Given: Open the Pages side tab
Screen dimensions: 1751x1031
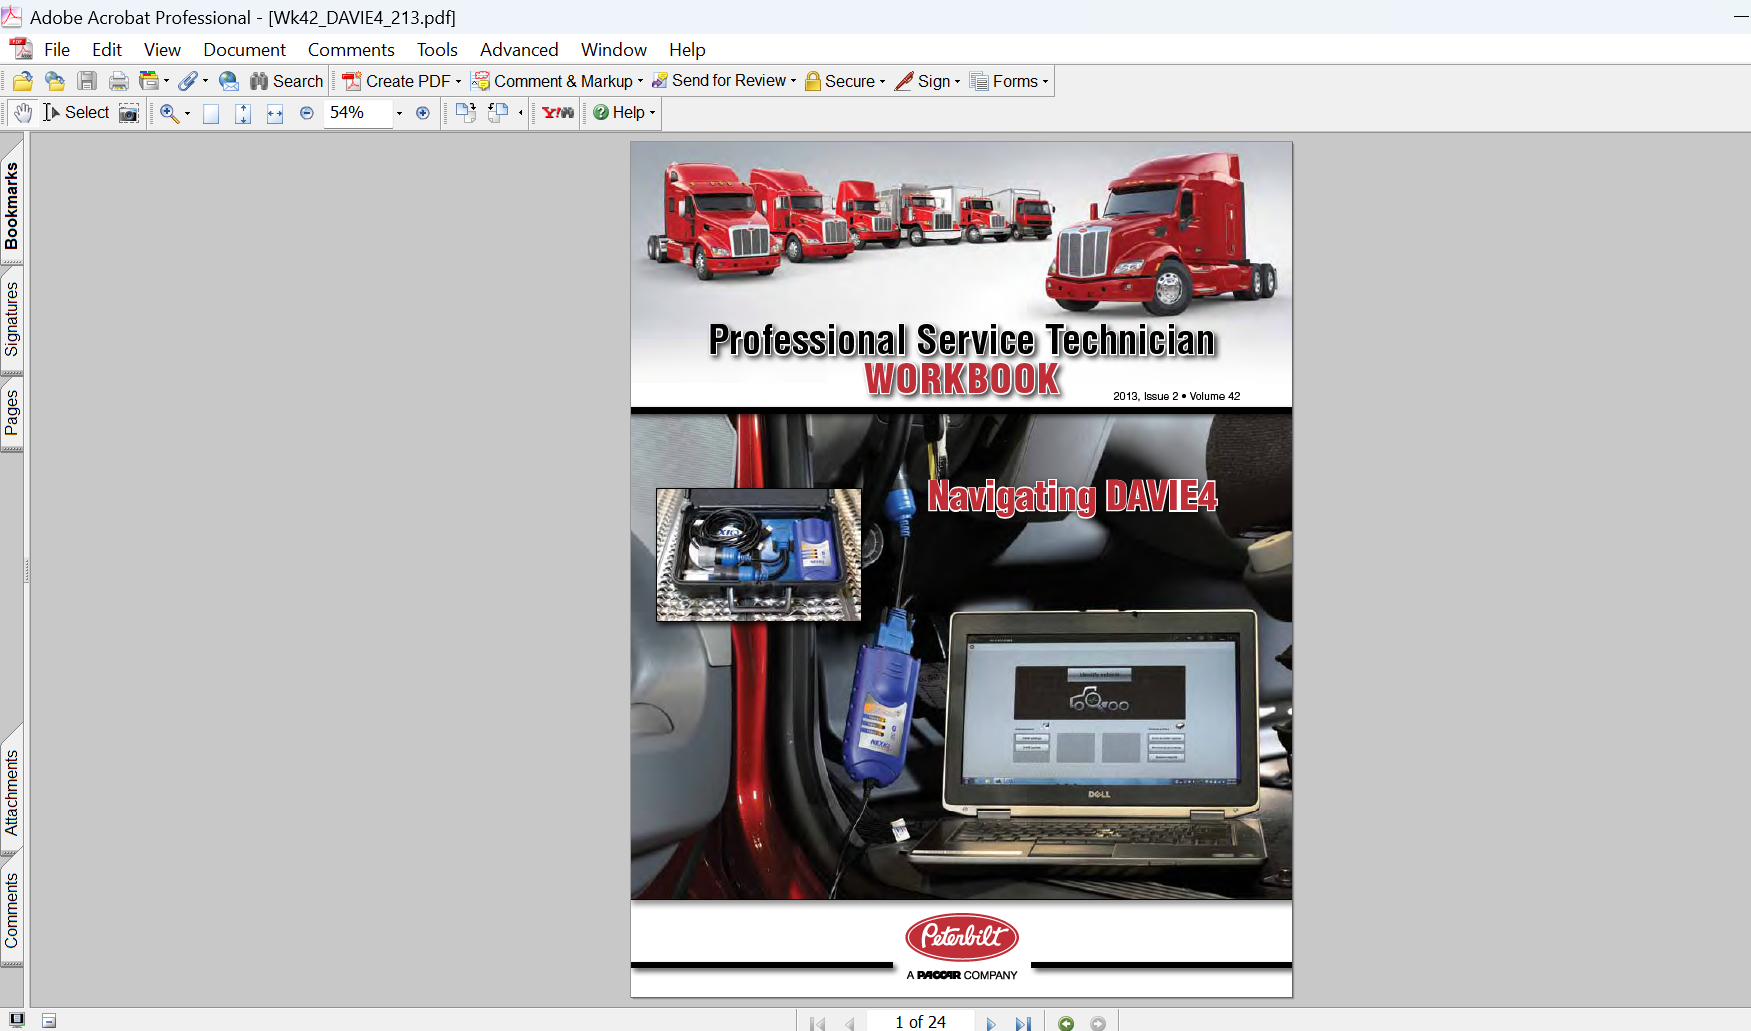Looking at the screenshot, I should tap(12, 412).
